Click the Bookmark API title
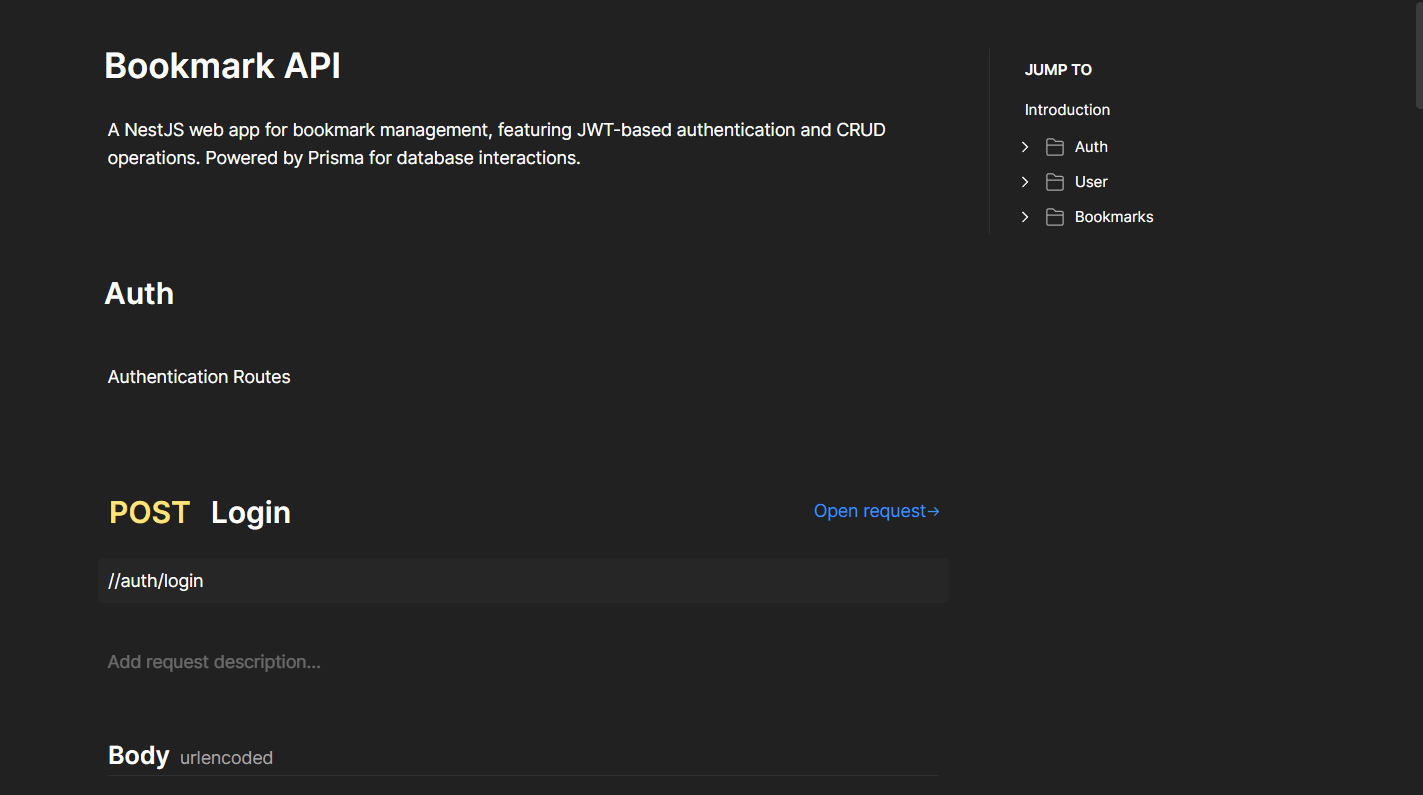The image size is (1423, 795). tap(222, 66)
